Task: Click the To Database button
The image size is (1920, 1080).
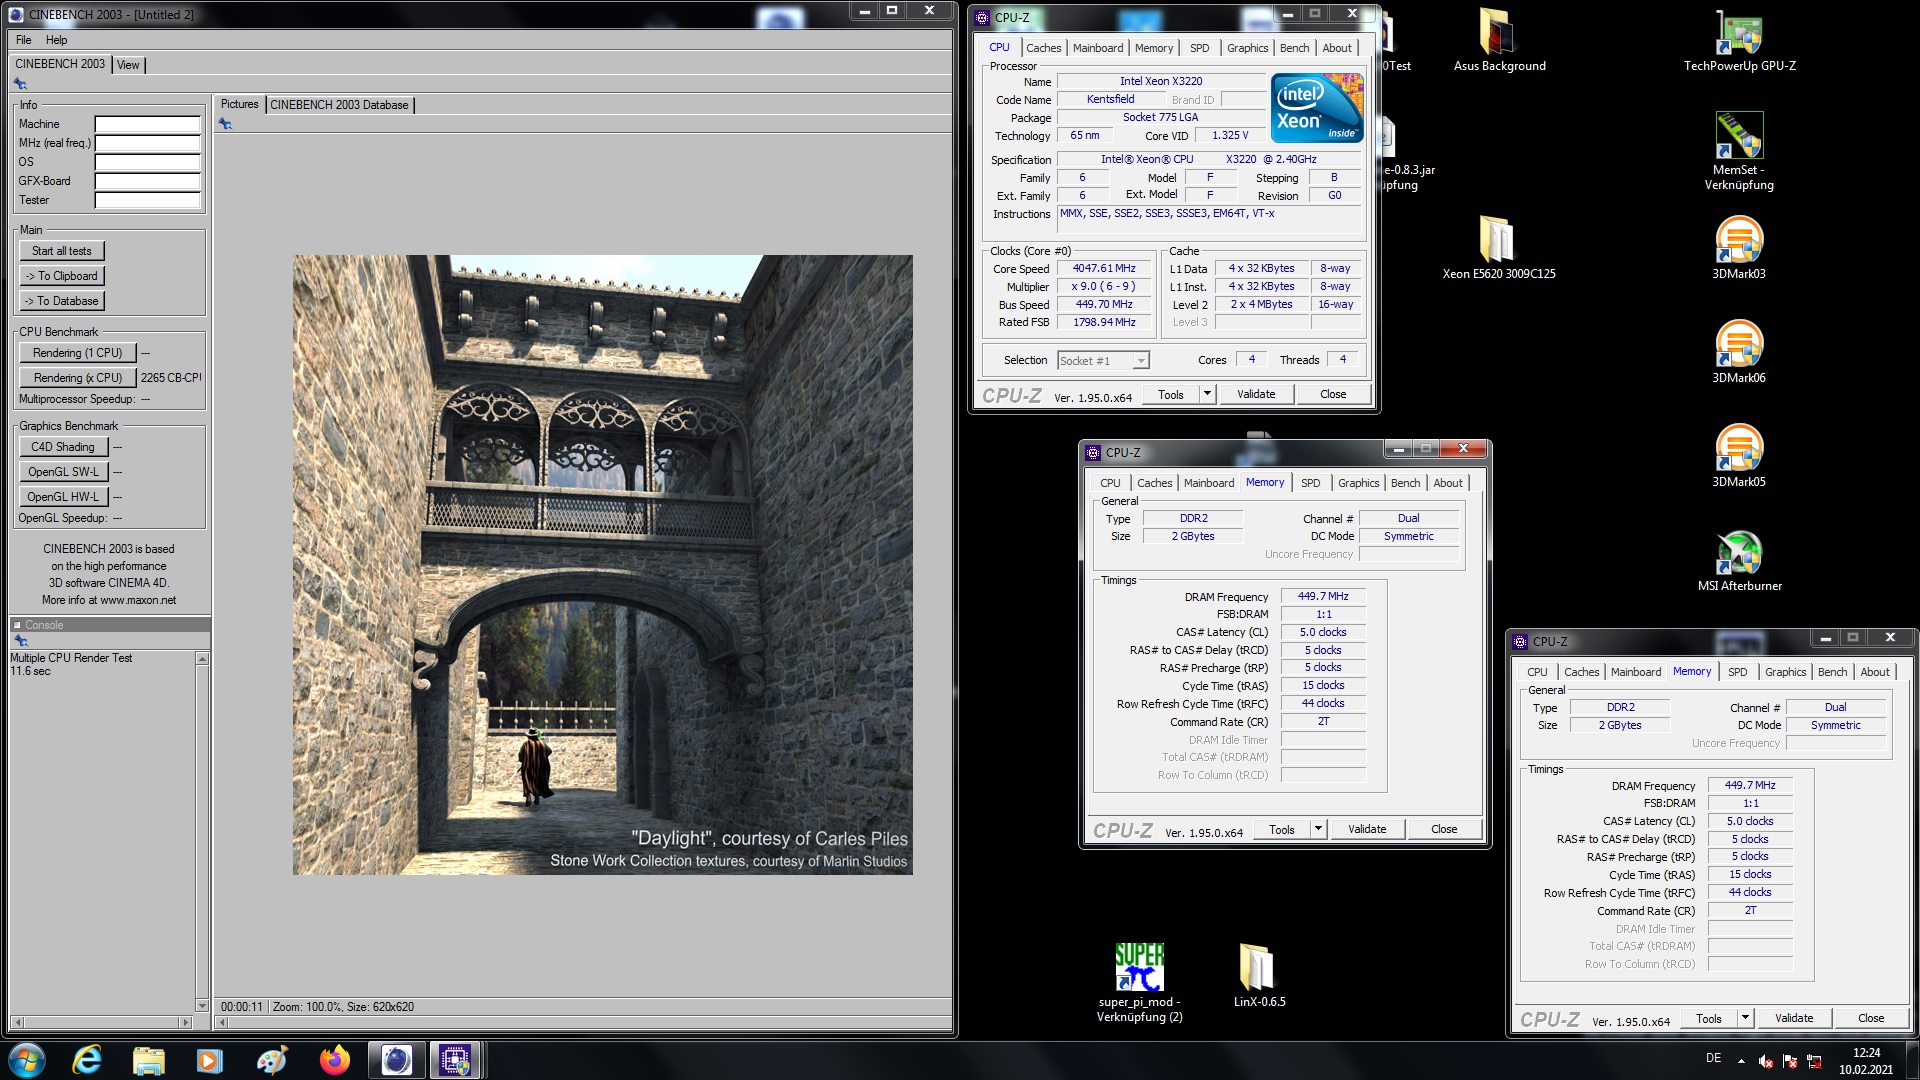Action: pyautogui.click(x=61, y=301)
